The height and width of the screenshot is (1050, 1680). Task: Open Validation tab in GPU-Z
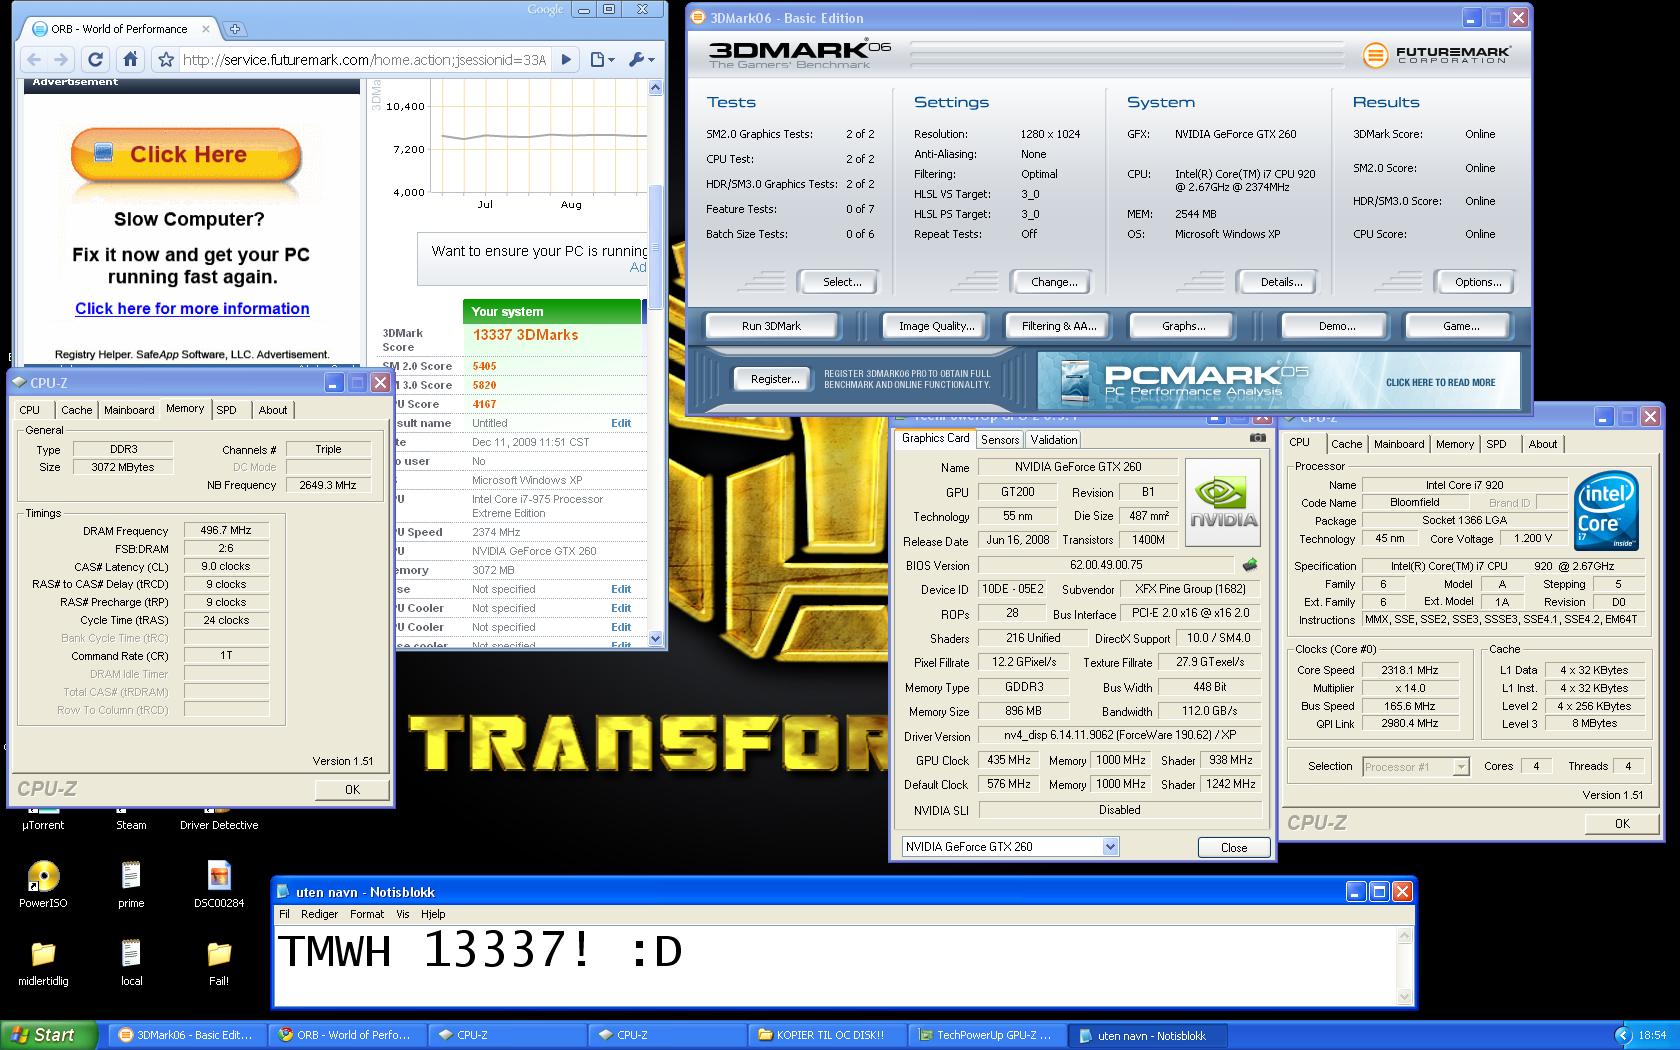click(x=1054, y=440)
